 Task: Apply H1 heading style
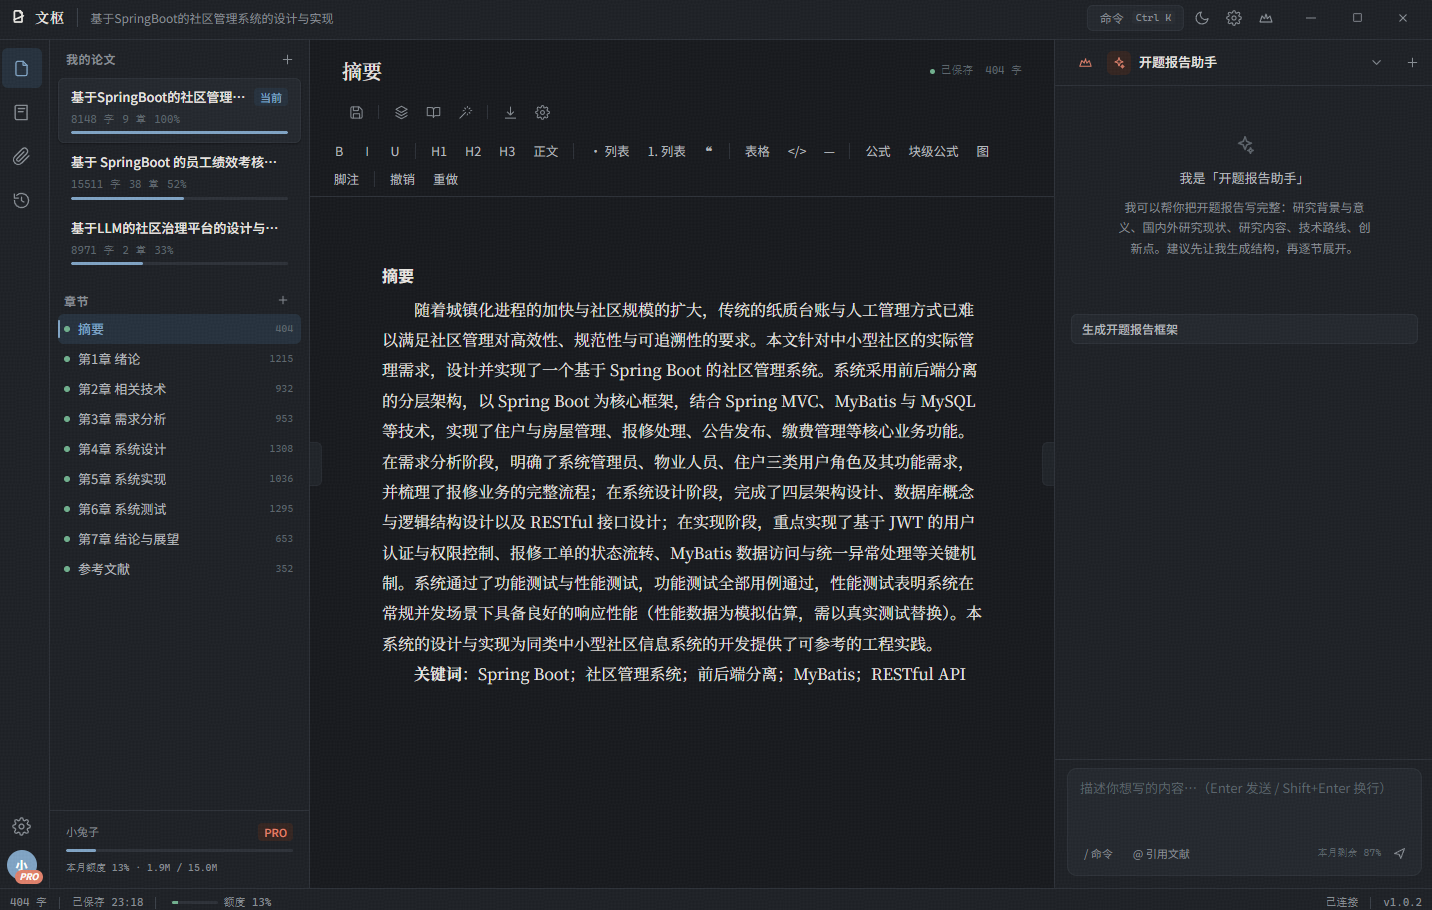click(x=439, y=151)
